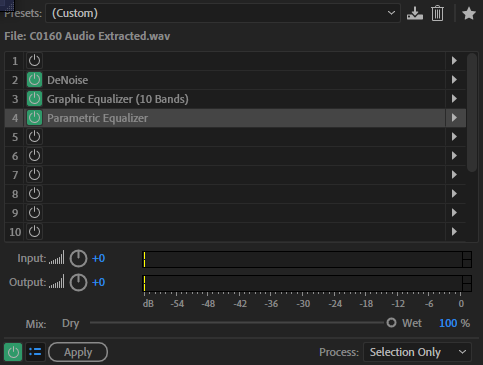Click the Output level meter

point(307,283)
